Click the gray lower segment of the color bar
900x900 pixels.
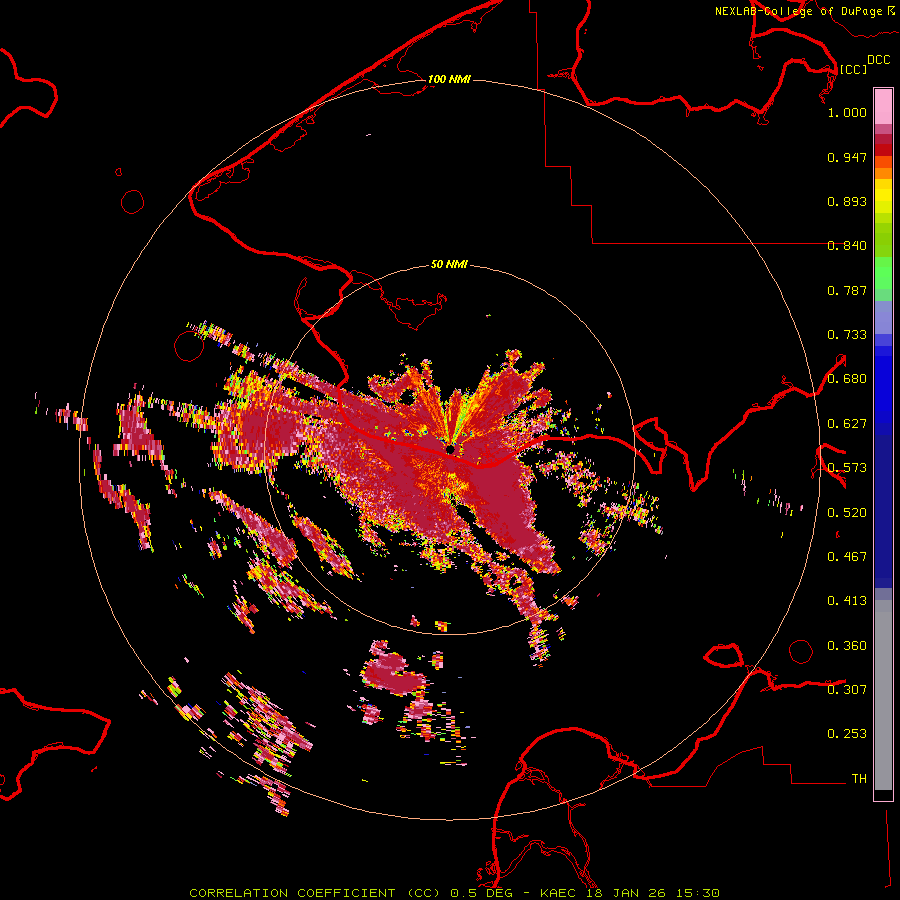(x=883, y=695)
